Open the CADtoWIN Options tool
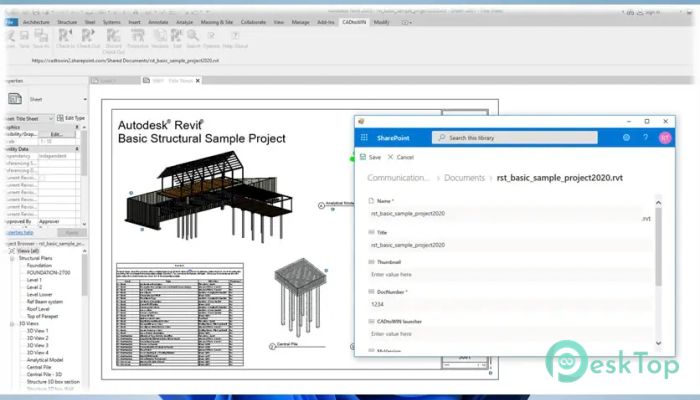The image size is (700, 400). [x=211, y=35]
